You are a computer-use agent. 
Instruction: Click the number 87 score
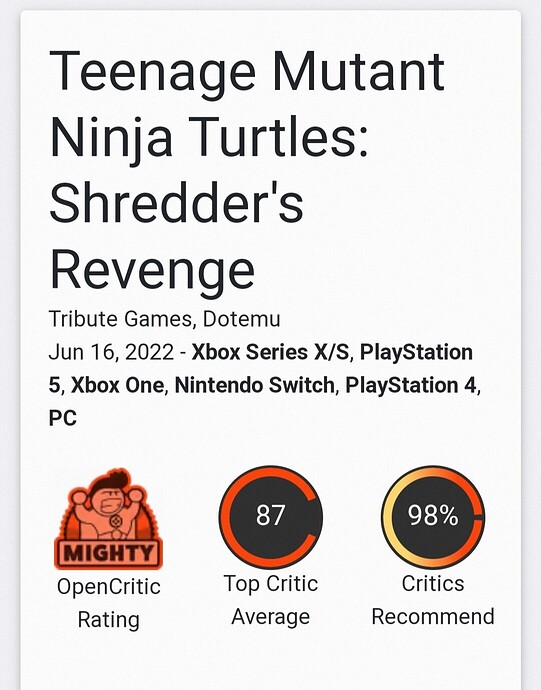click(x=271, y=515)
